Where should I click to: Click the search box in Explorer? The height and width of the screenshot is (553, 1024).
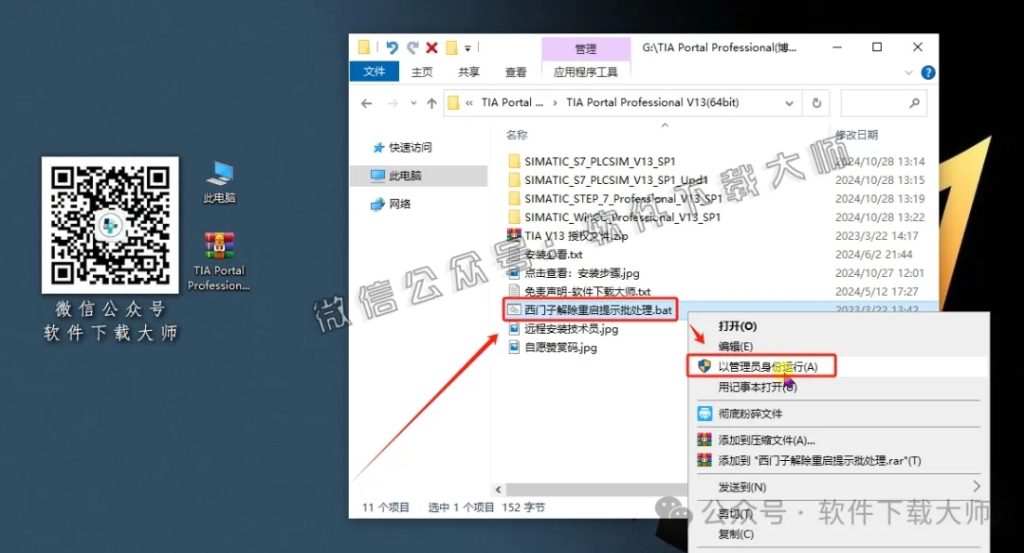tap(883, 103)
